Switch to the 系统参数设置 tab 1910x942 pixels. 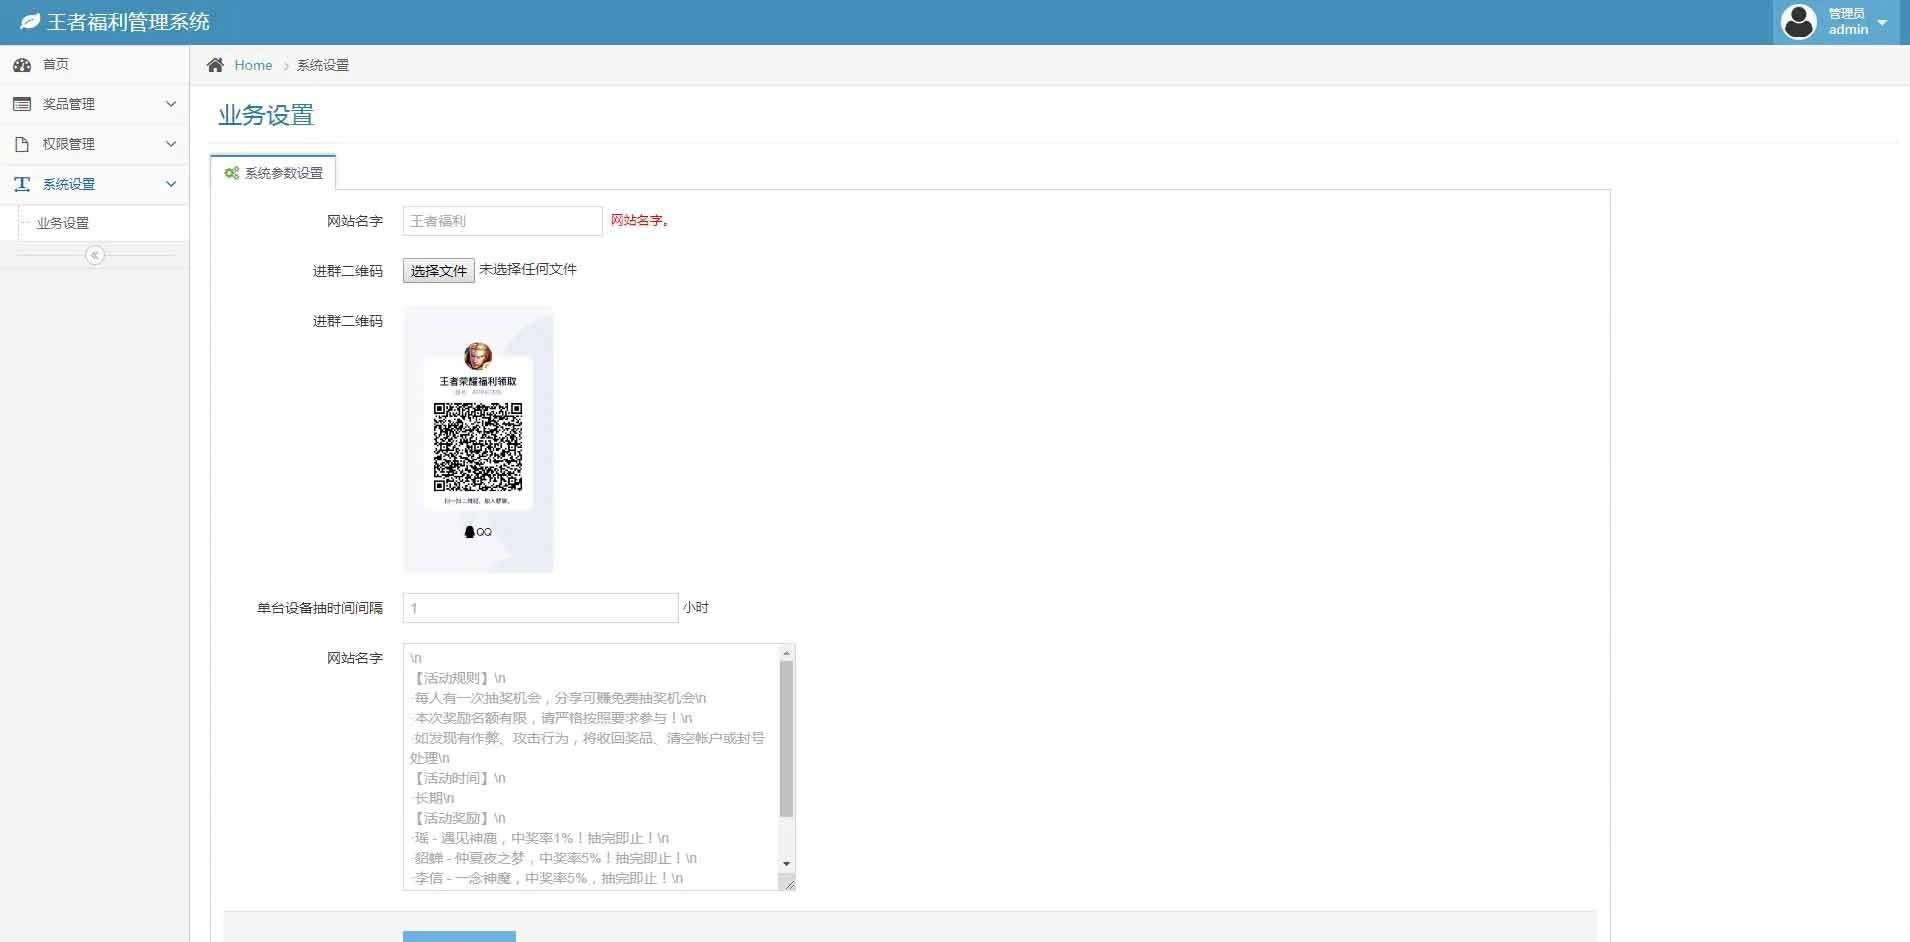pyautogui.click(x=283, y=172)
